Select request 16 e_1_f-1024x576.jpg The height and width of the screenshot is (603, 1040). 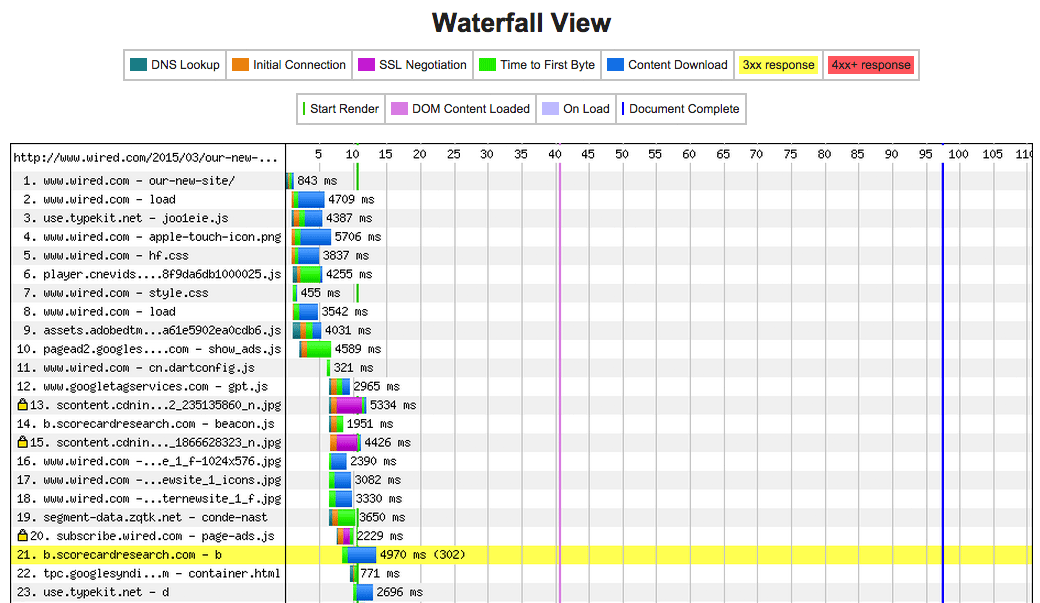(149, 461)
